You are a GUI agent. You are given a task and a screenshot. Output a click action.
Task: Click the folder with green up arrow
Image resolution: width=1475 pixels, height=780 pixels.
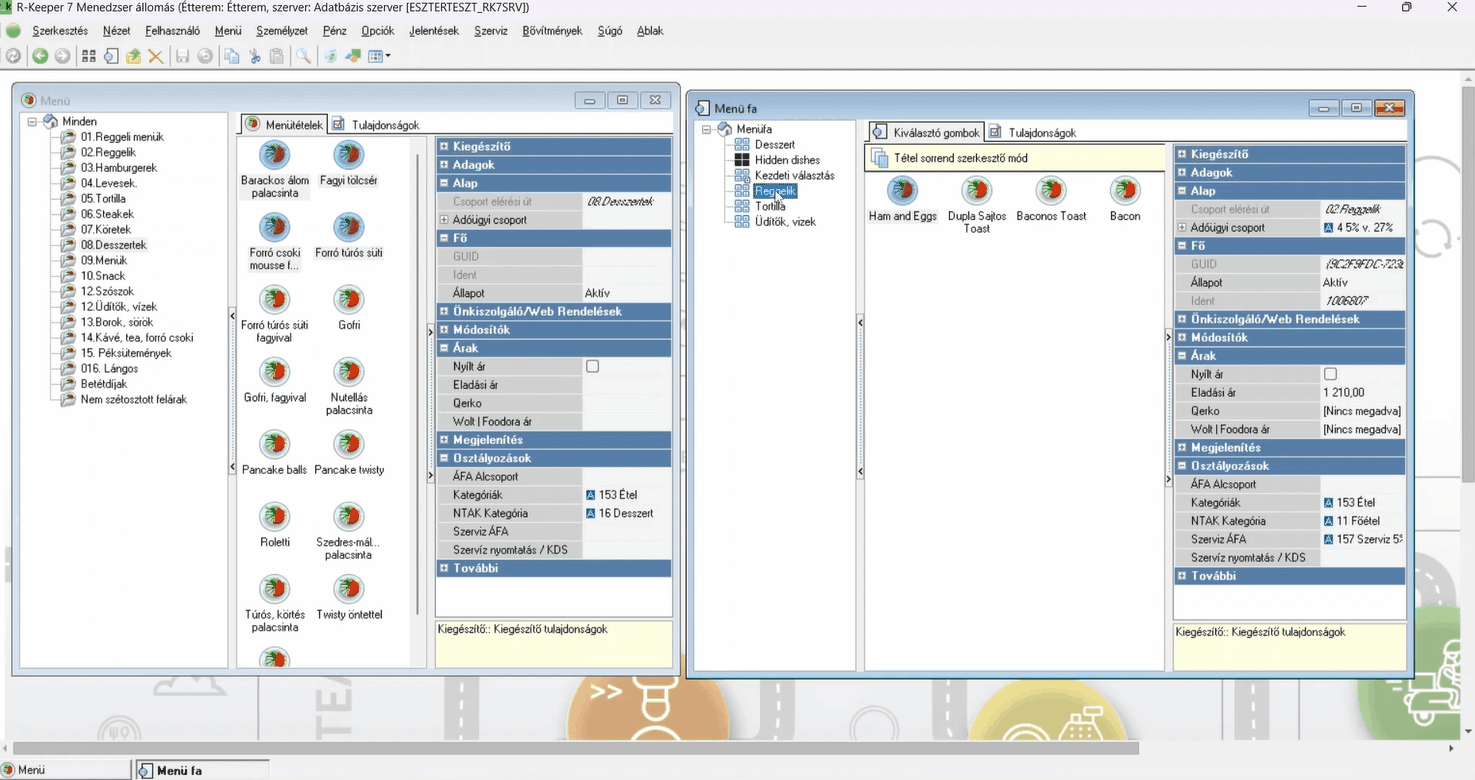point(133,56)
